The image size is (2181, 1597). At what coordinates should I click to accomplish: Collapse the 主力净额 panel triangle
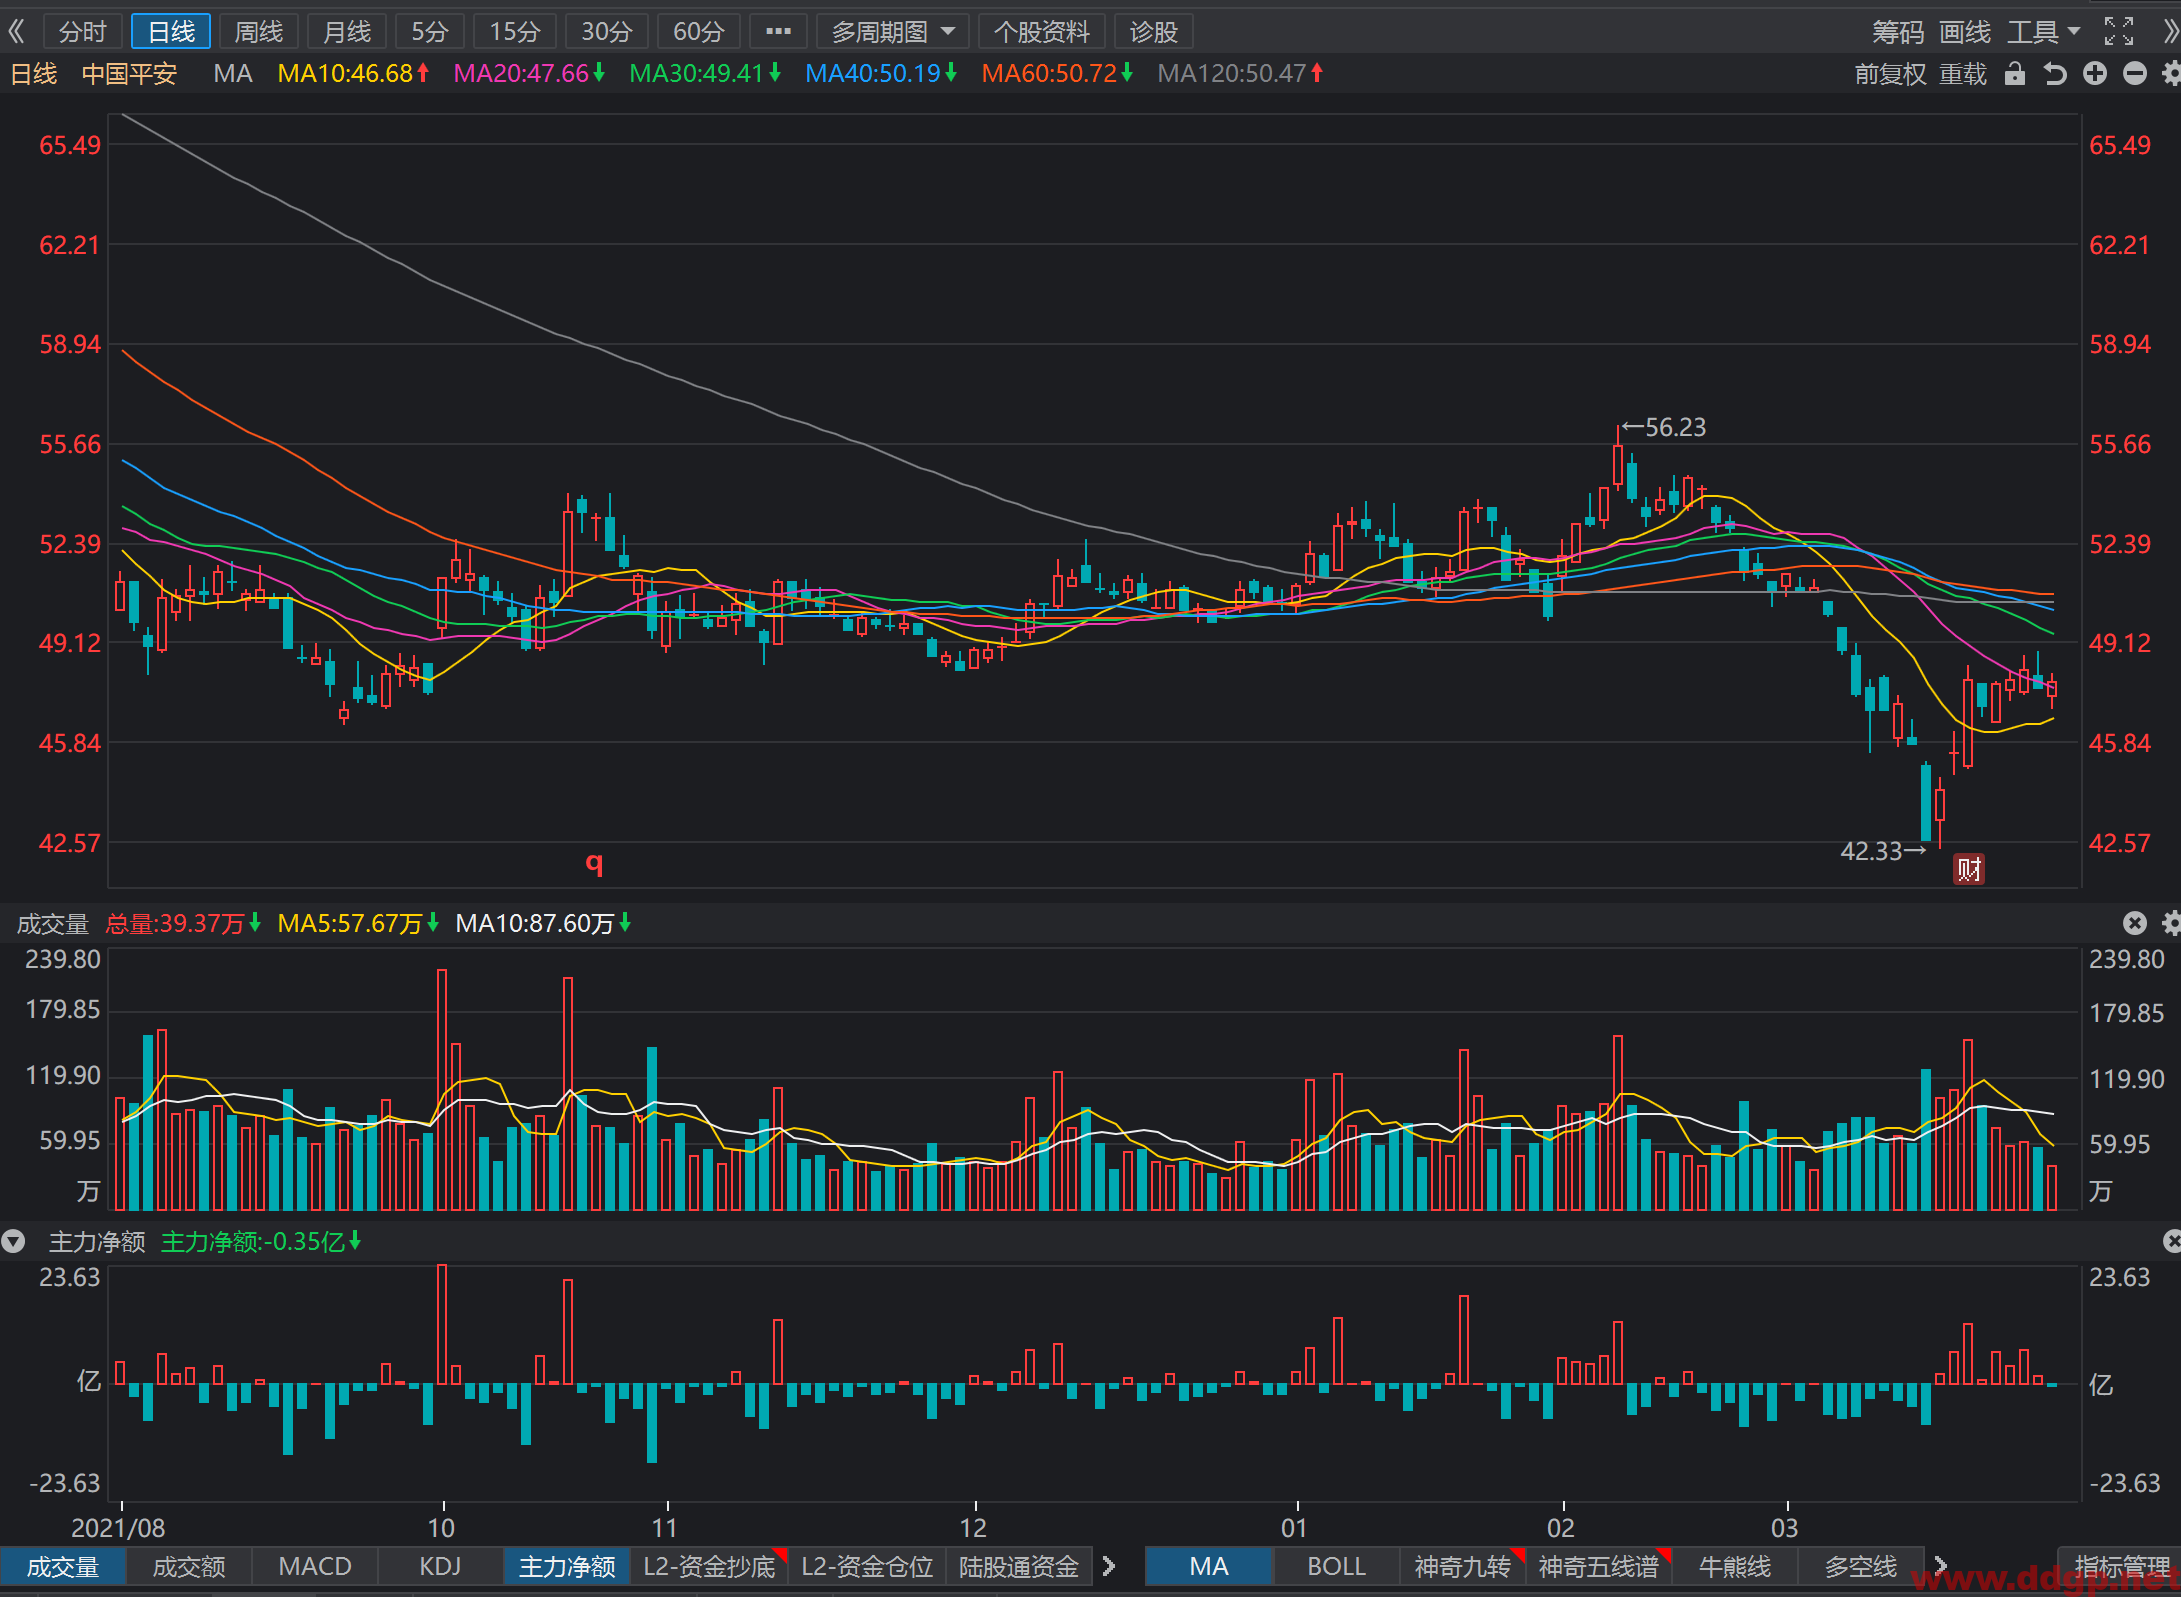[13, 1242]
